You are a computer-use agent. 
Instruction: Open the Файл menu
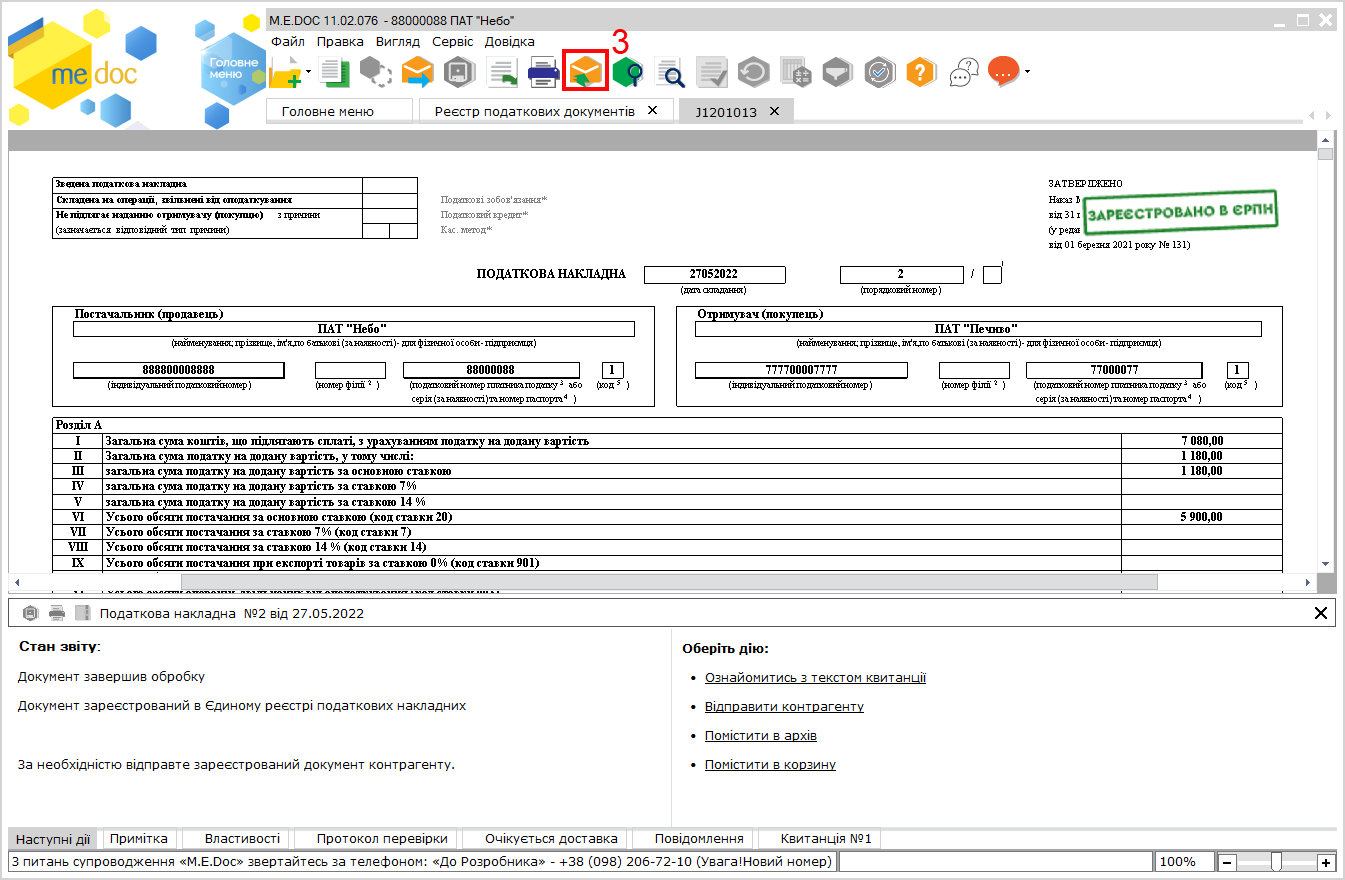(x=288, y=42)
